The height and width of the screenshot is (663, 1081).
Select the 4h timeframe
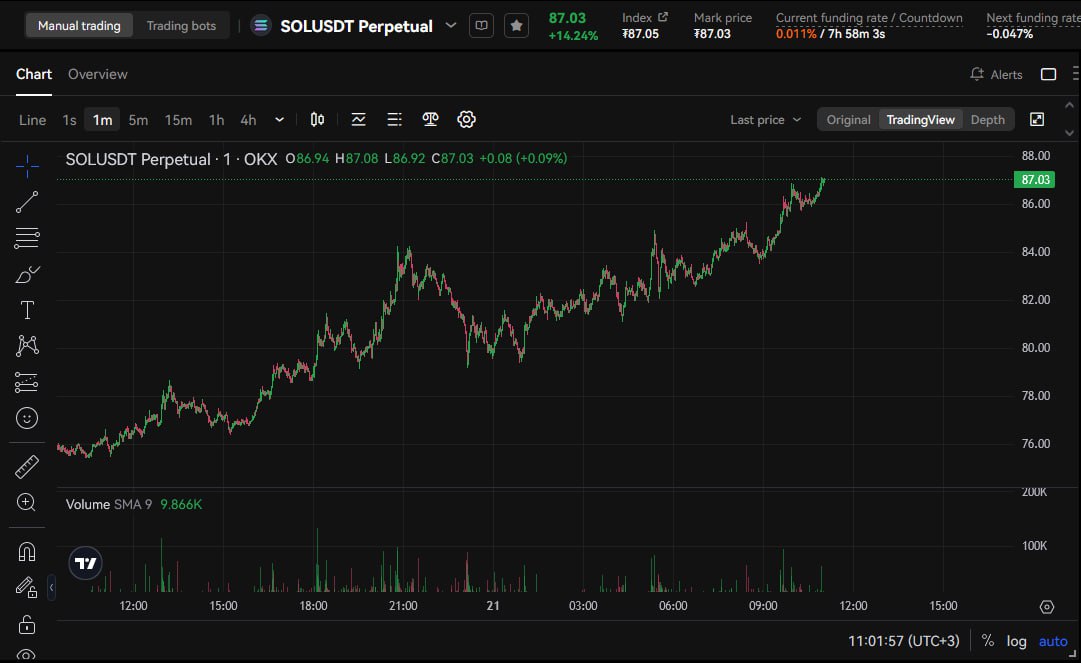pos(248,120)
